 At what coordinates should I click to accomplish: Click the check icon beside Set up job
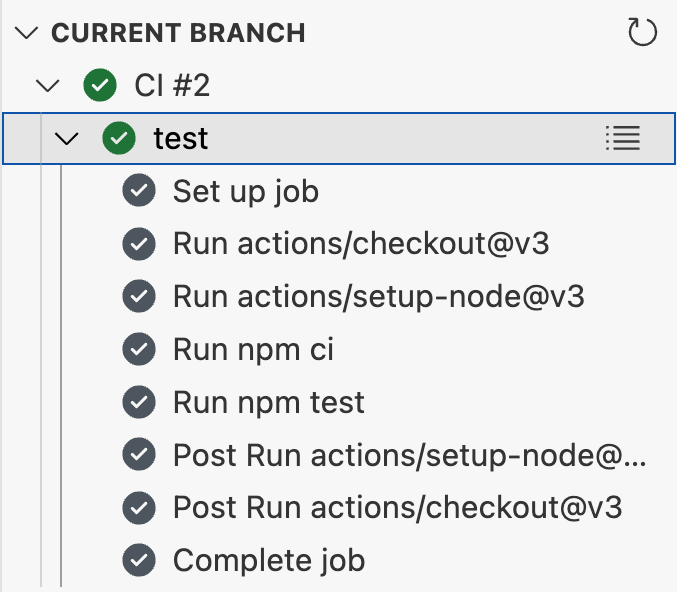coord(138,191)
